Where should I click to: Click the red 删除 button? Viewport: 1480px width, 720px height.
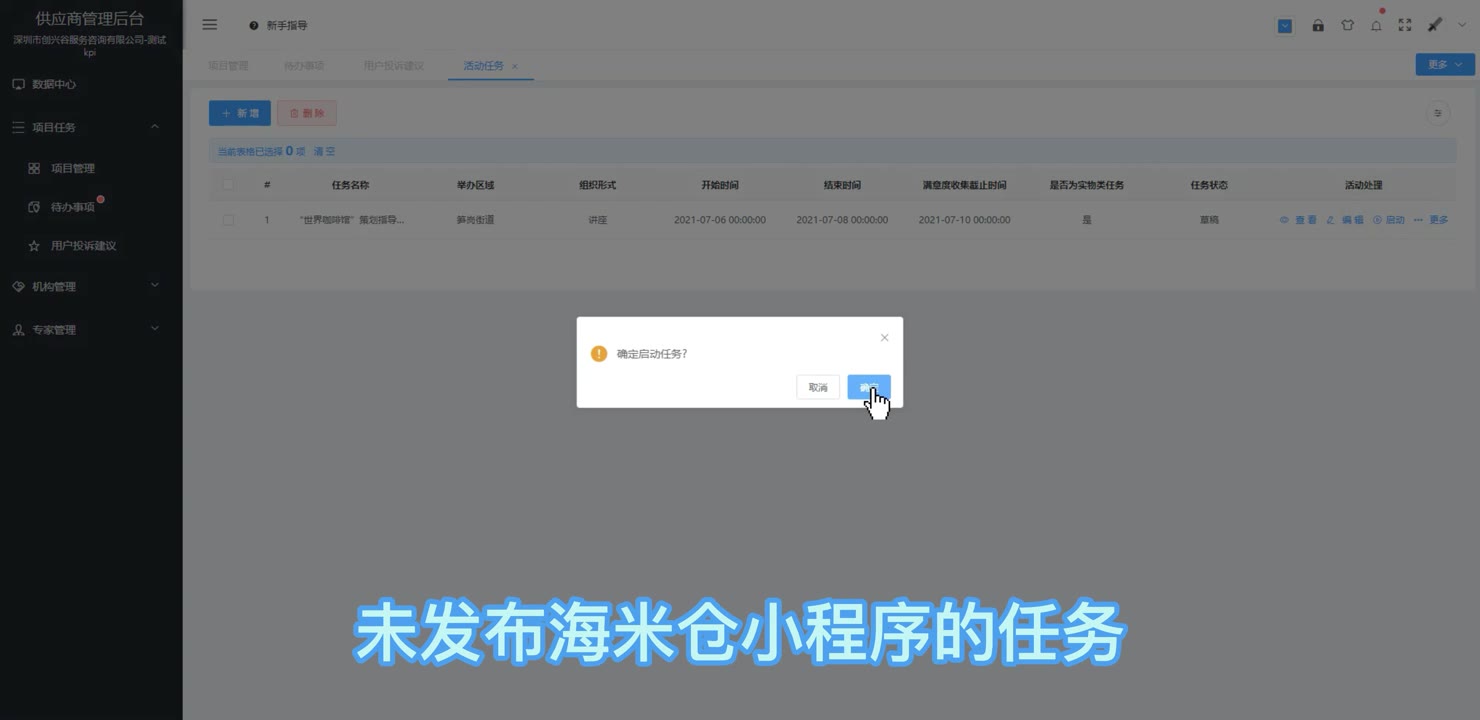pos(307,113)
